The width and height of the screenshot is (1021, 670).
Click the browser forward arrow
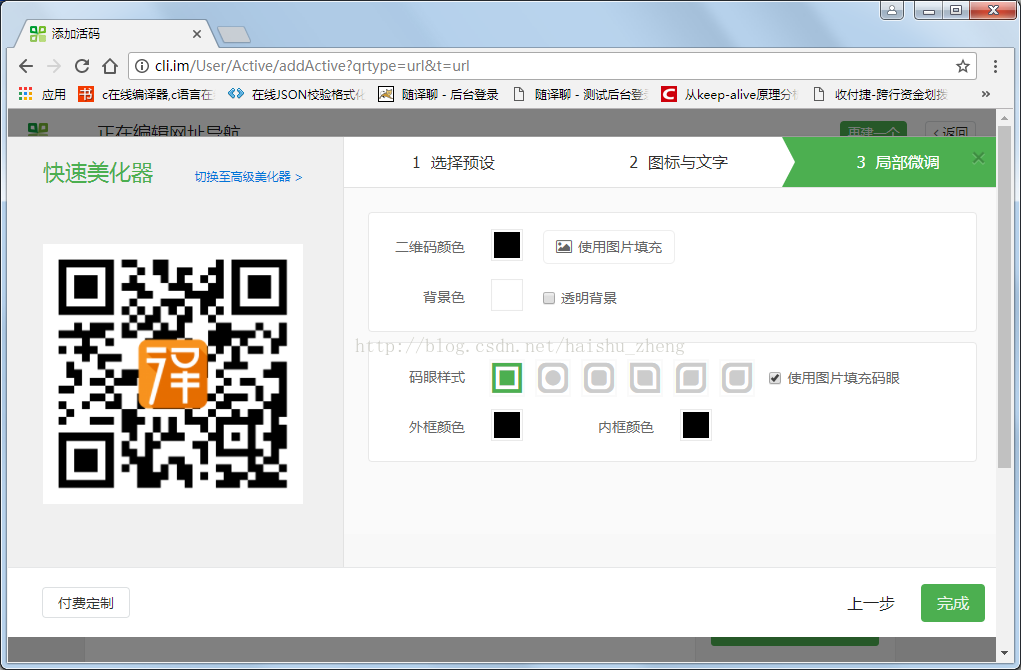coord(54,66)
